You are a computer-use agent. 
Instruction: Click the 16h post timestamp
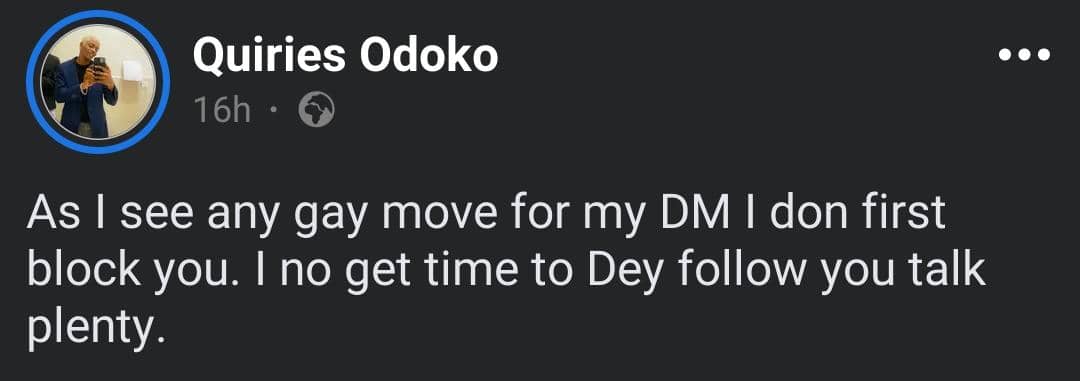point(222,111)
